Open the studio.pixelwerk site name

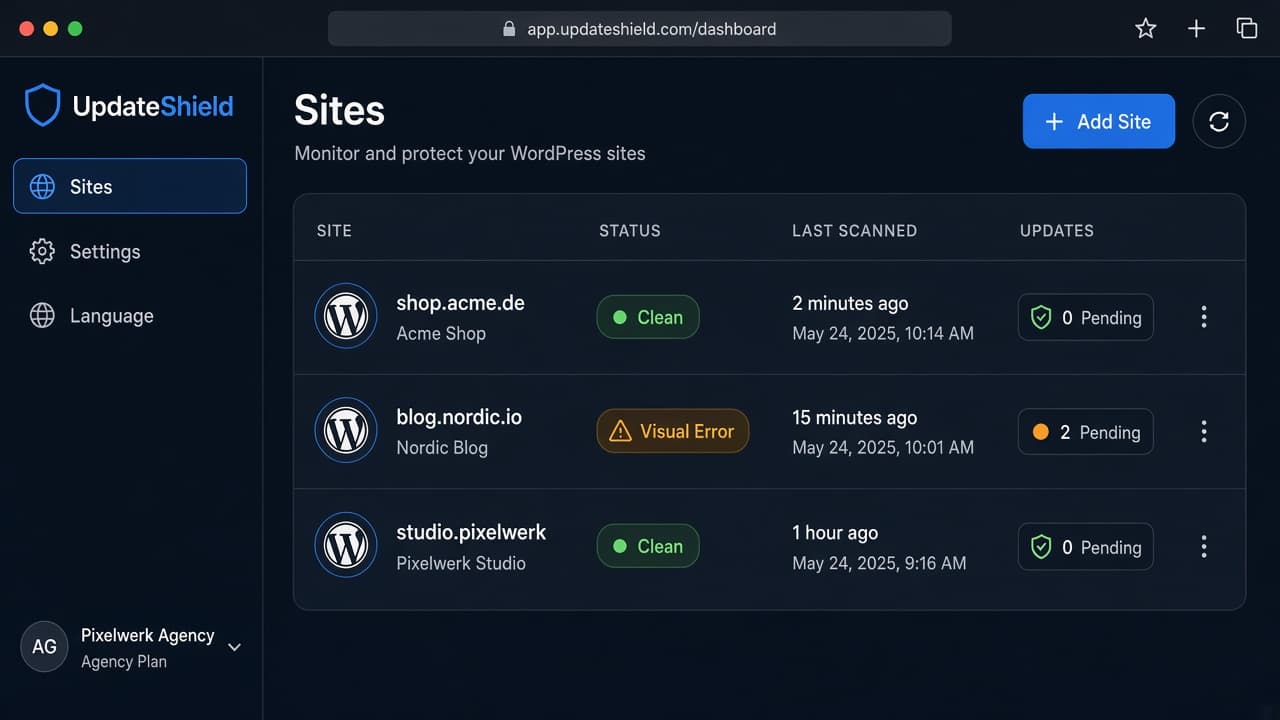(x=471, y=532)
